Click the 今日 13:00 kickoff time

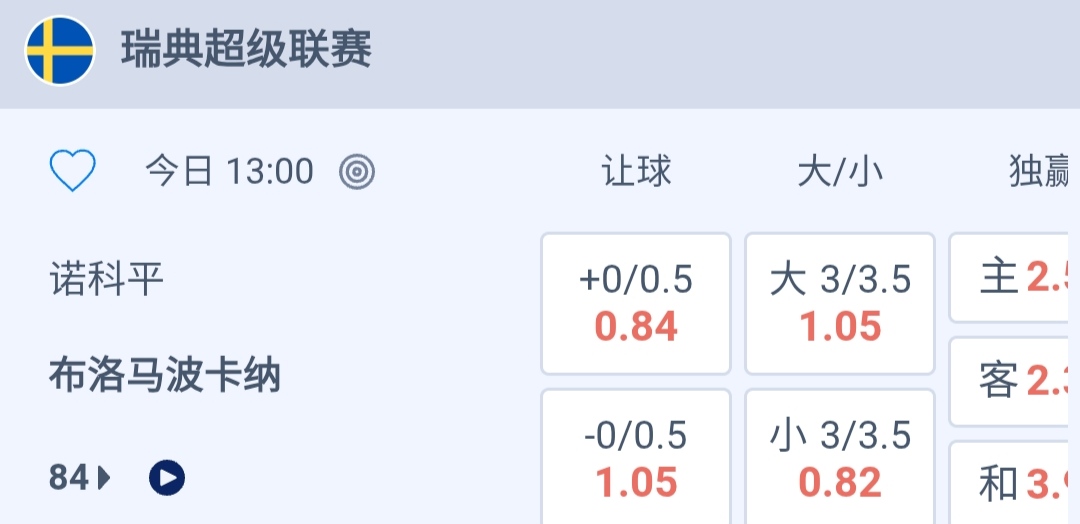coord(229,172)
